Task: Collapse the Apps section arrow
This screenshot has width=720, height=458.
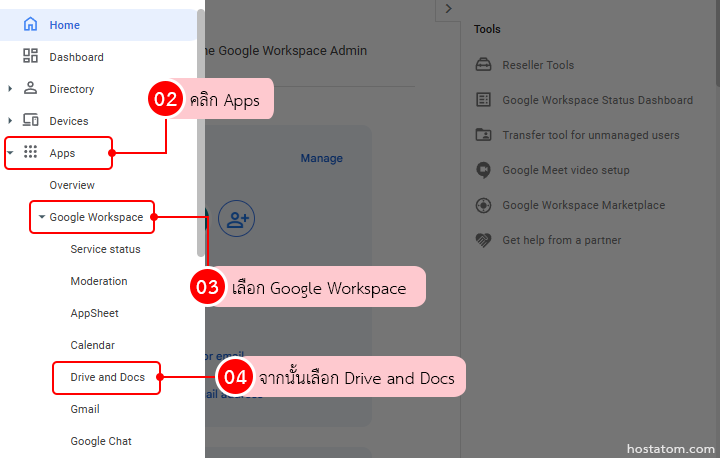Action: click(10, 153)
